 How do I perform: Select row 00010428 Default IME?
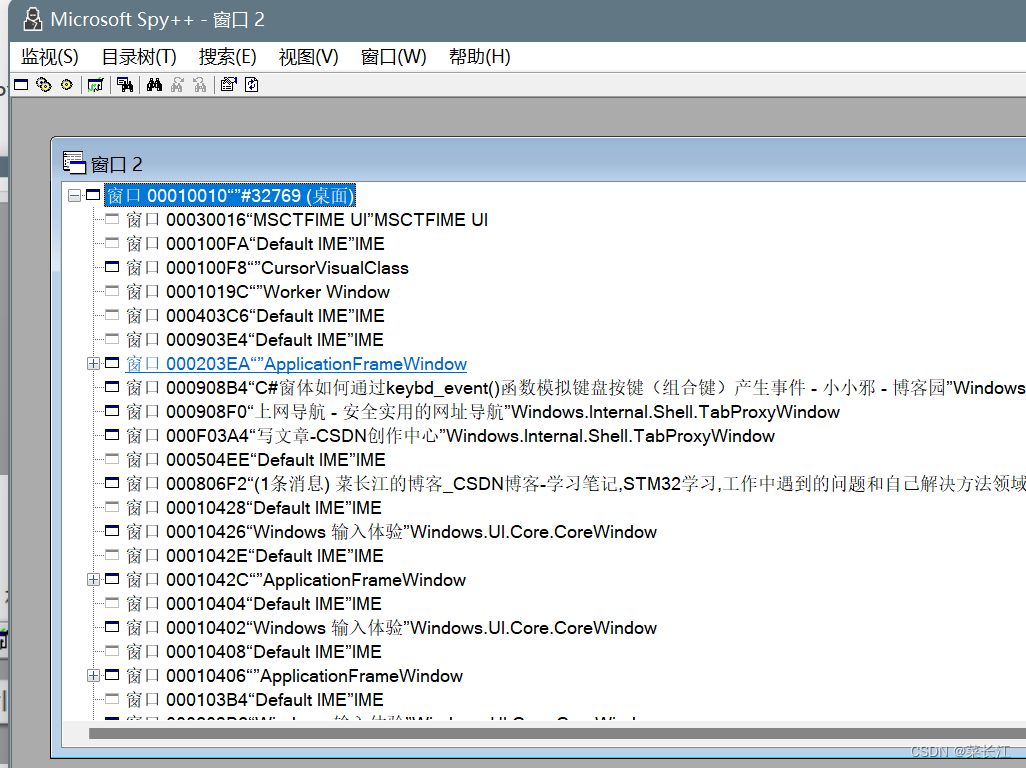click(x=254, y=508)
